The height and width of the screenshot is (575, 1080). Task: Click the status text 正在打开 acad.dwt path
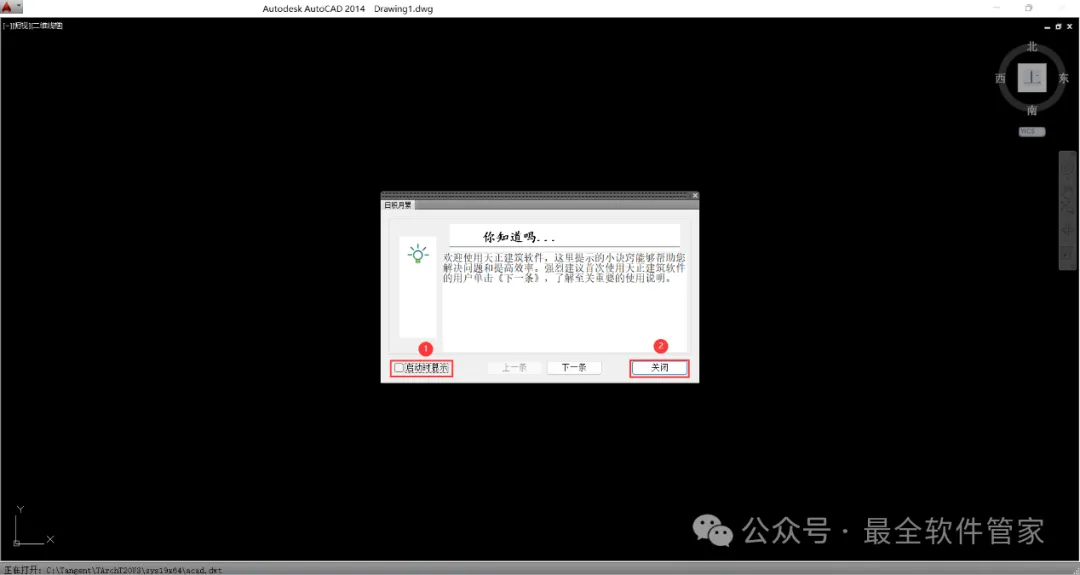click(113, 570)
